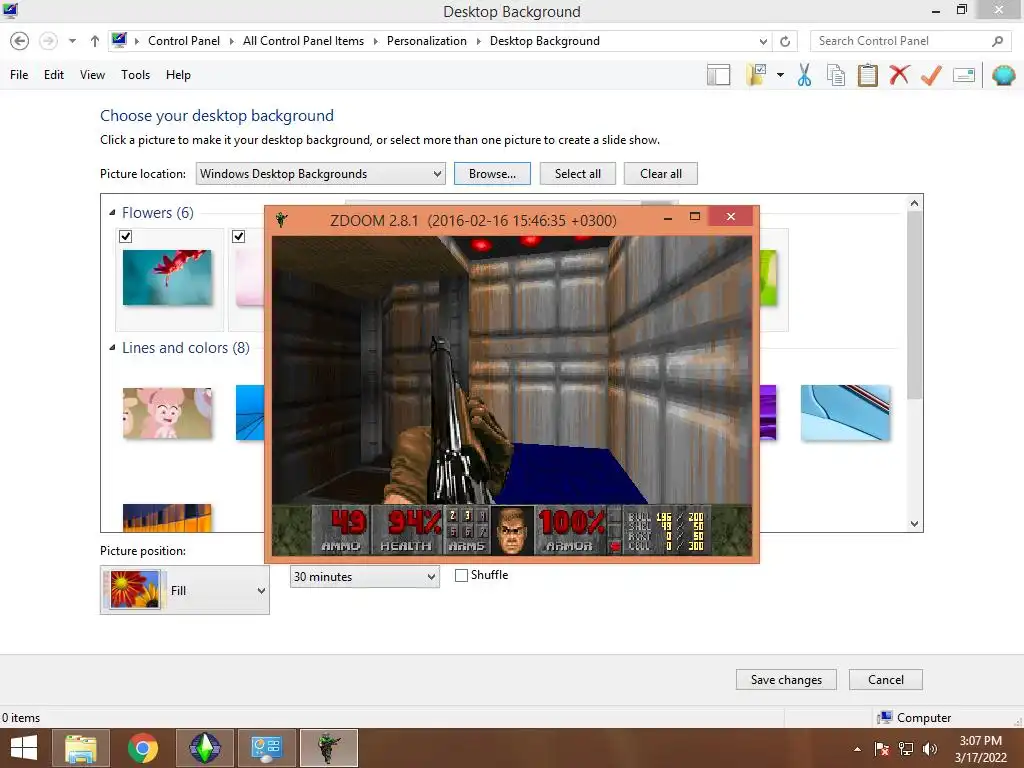Refresh the address bar location
This screenshot has height=768, width=1024.
[x=785, y=41]
